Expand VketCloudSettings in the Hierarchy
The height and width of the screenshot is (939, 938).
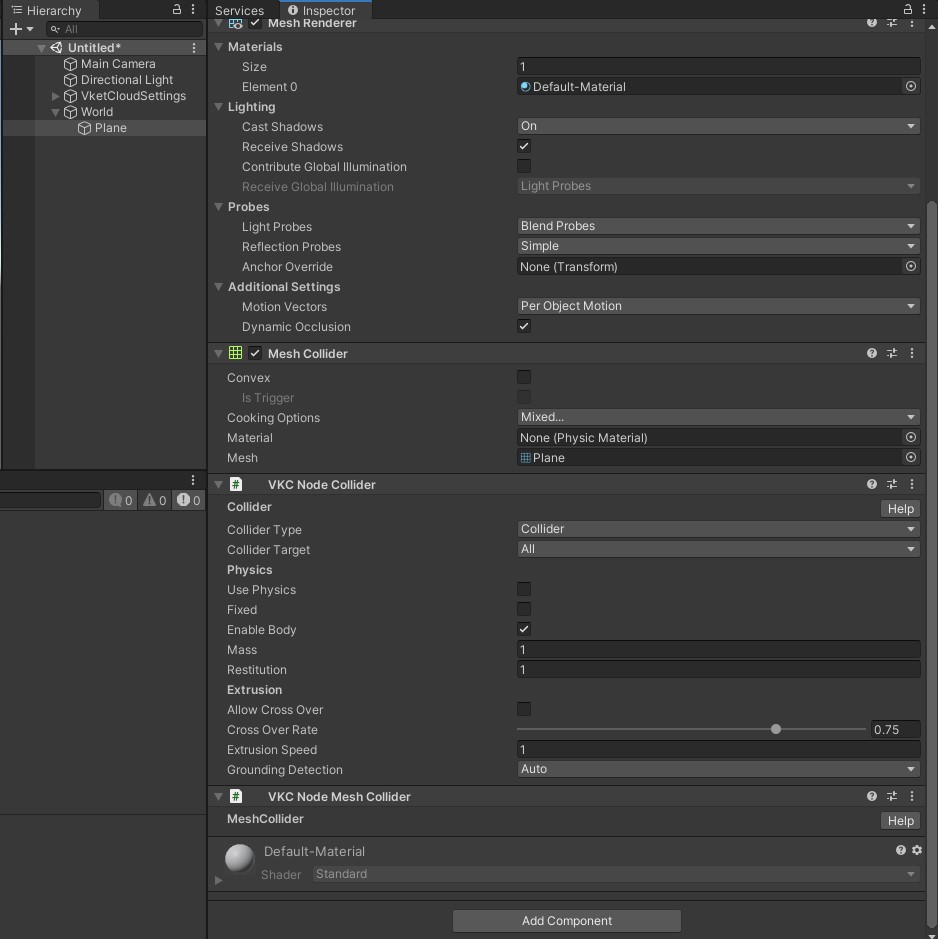click(x=56, y=96)
